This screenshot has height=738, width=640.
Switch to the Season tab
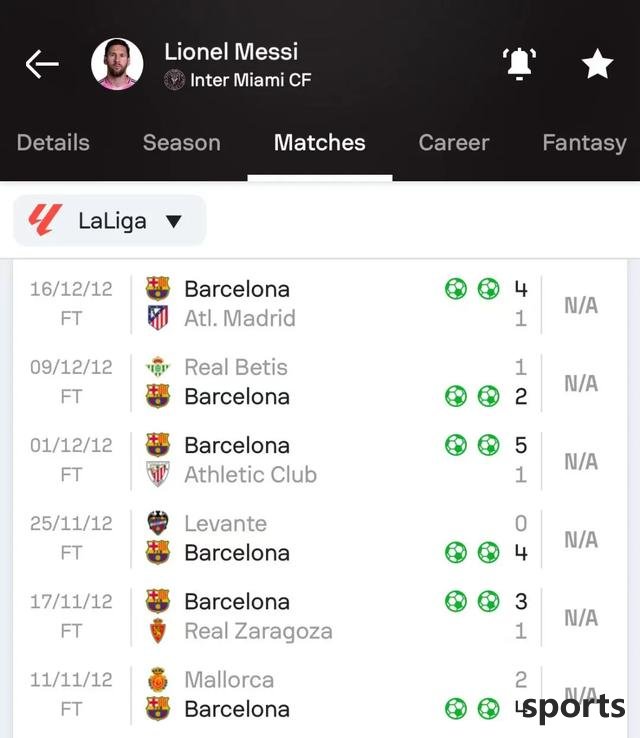(181, 143)
